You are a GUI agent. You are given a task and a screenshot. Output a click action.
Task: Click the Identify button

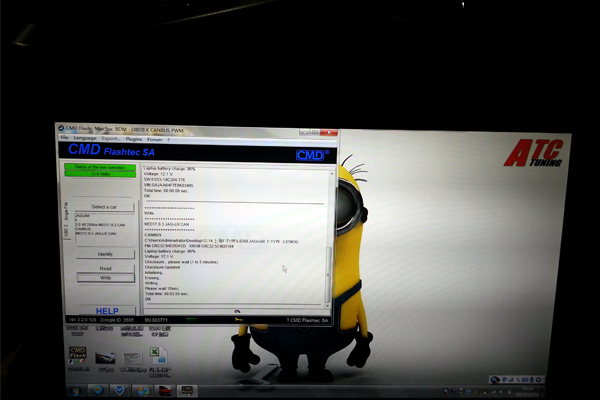pos(105,254)
